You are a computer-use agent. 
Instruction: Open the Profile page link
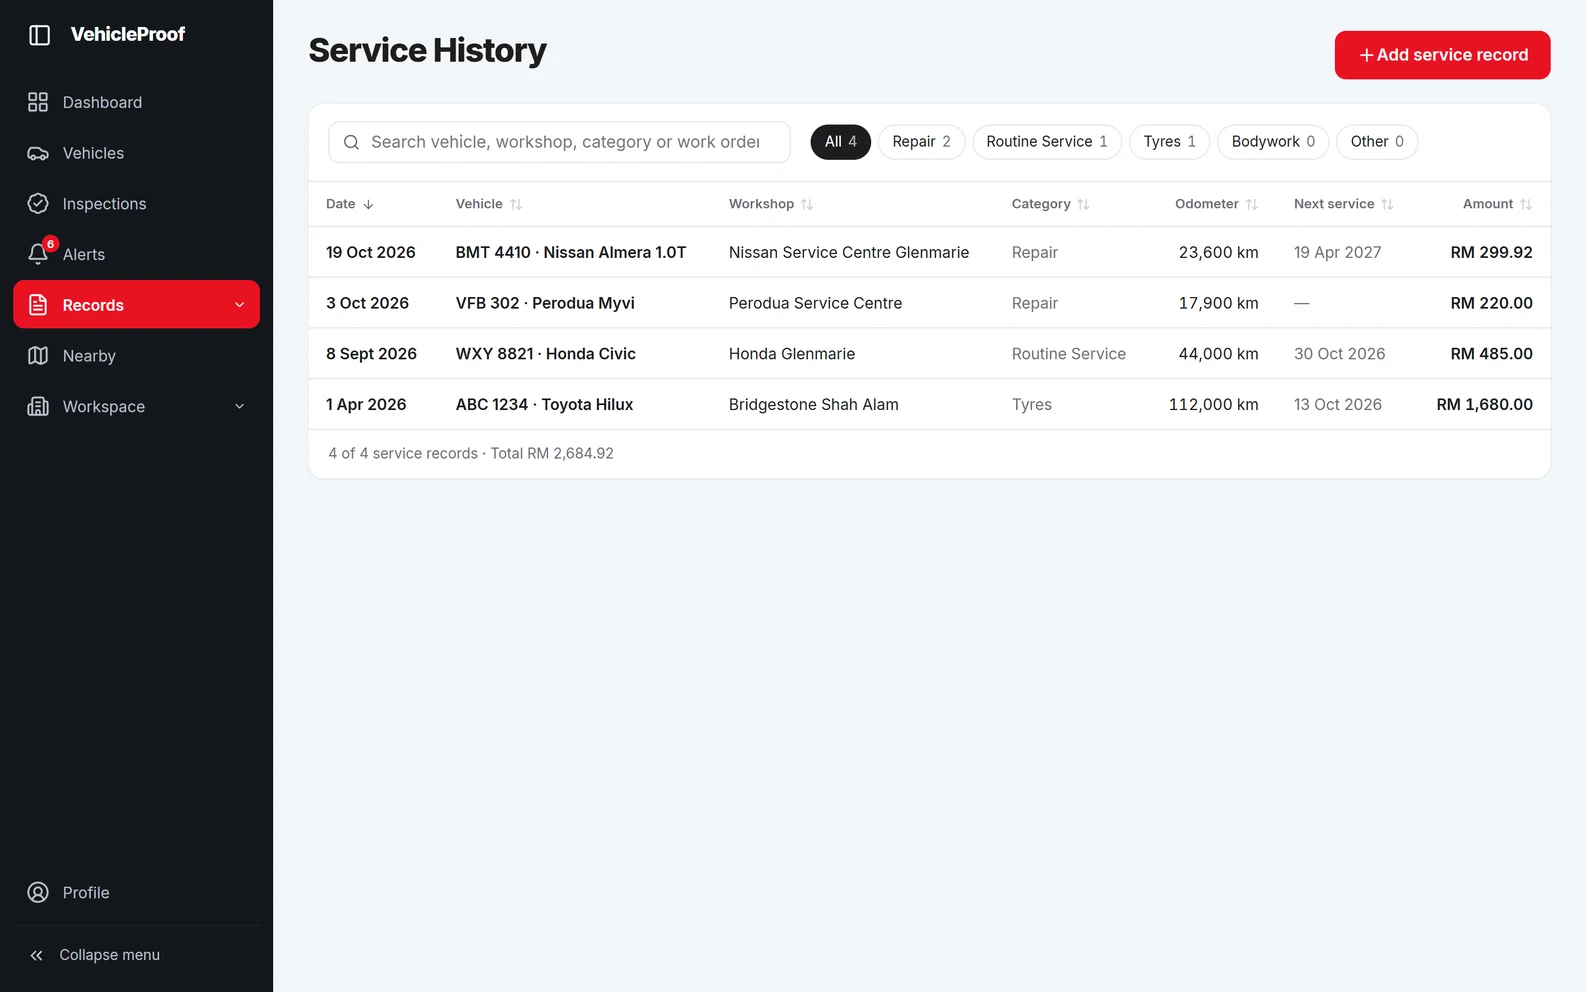(136, 893)
